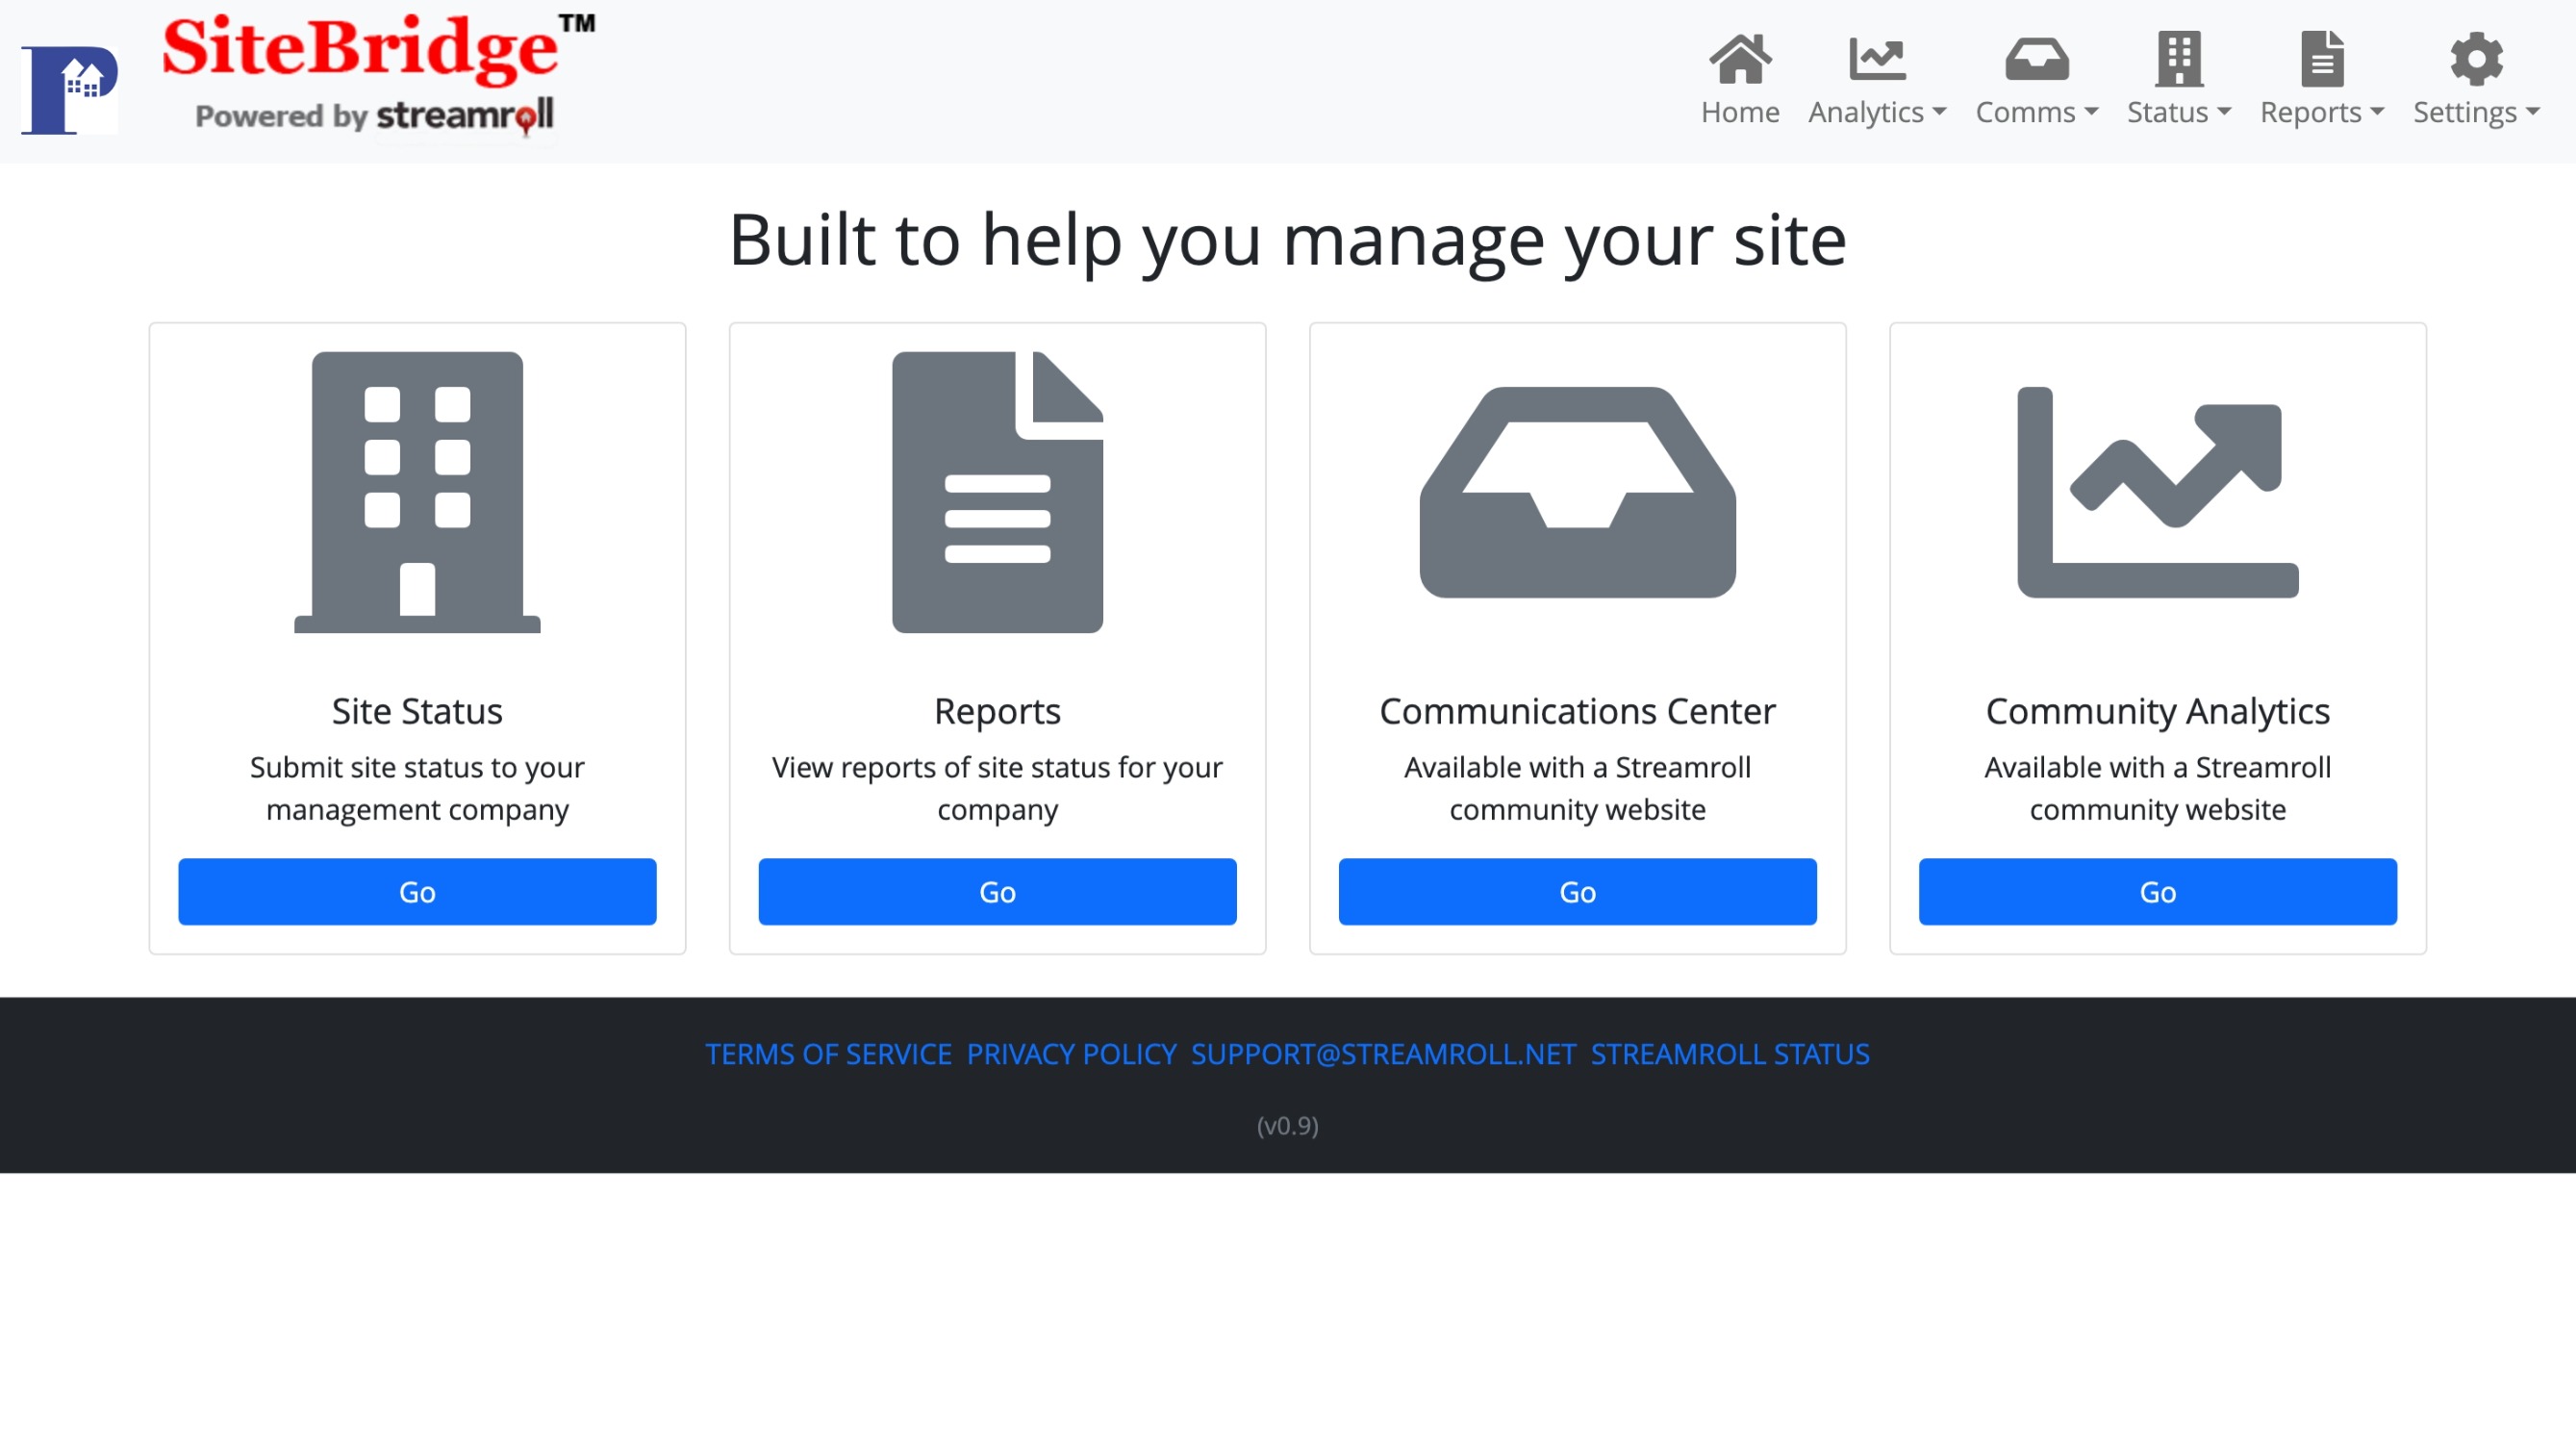Click the Reports document icon
Screen dimensions: 2576x1449
(998, 492)
